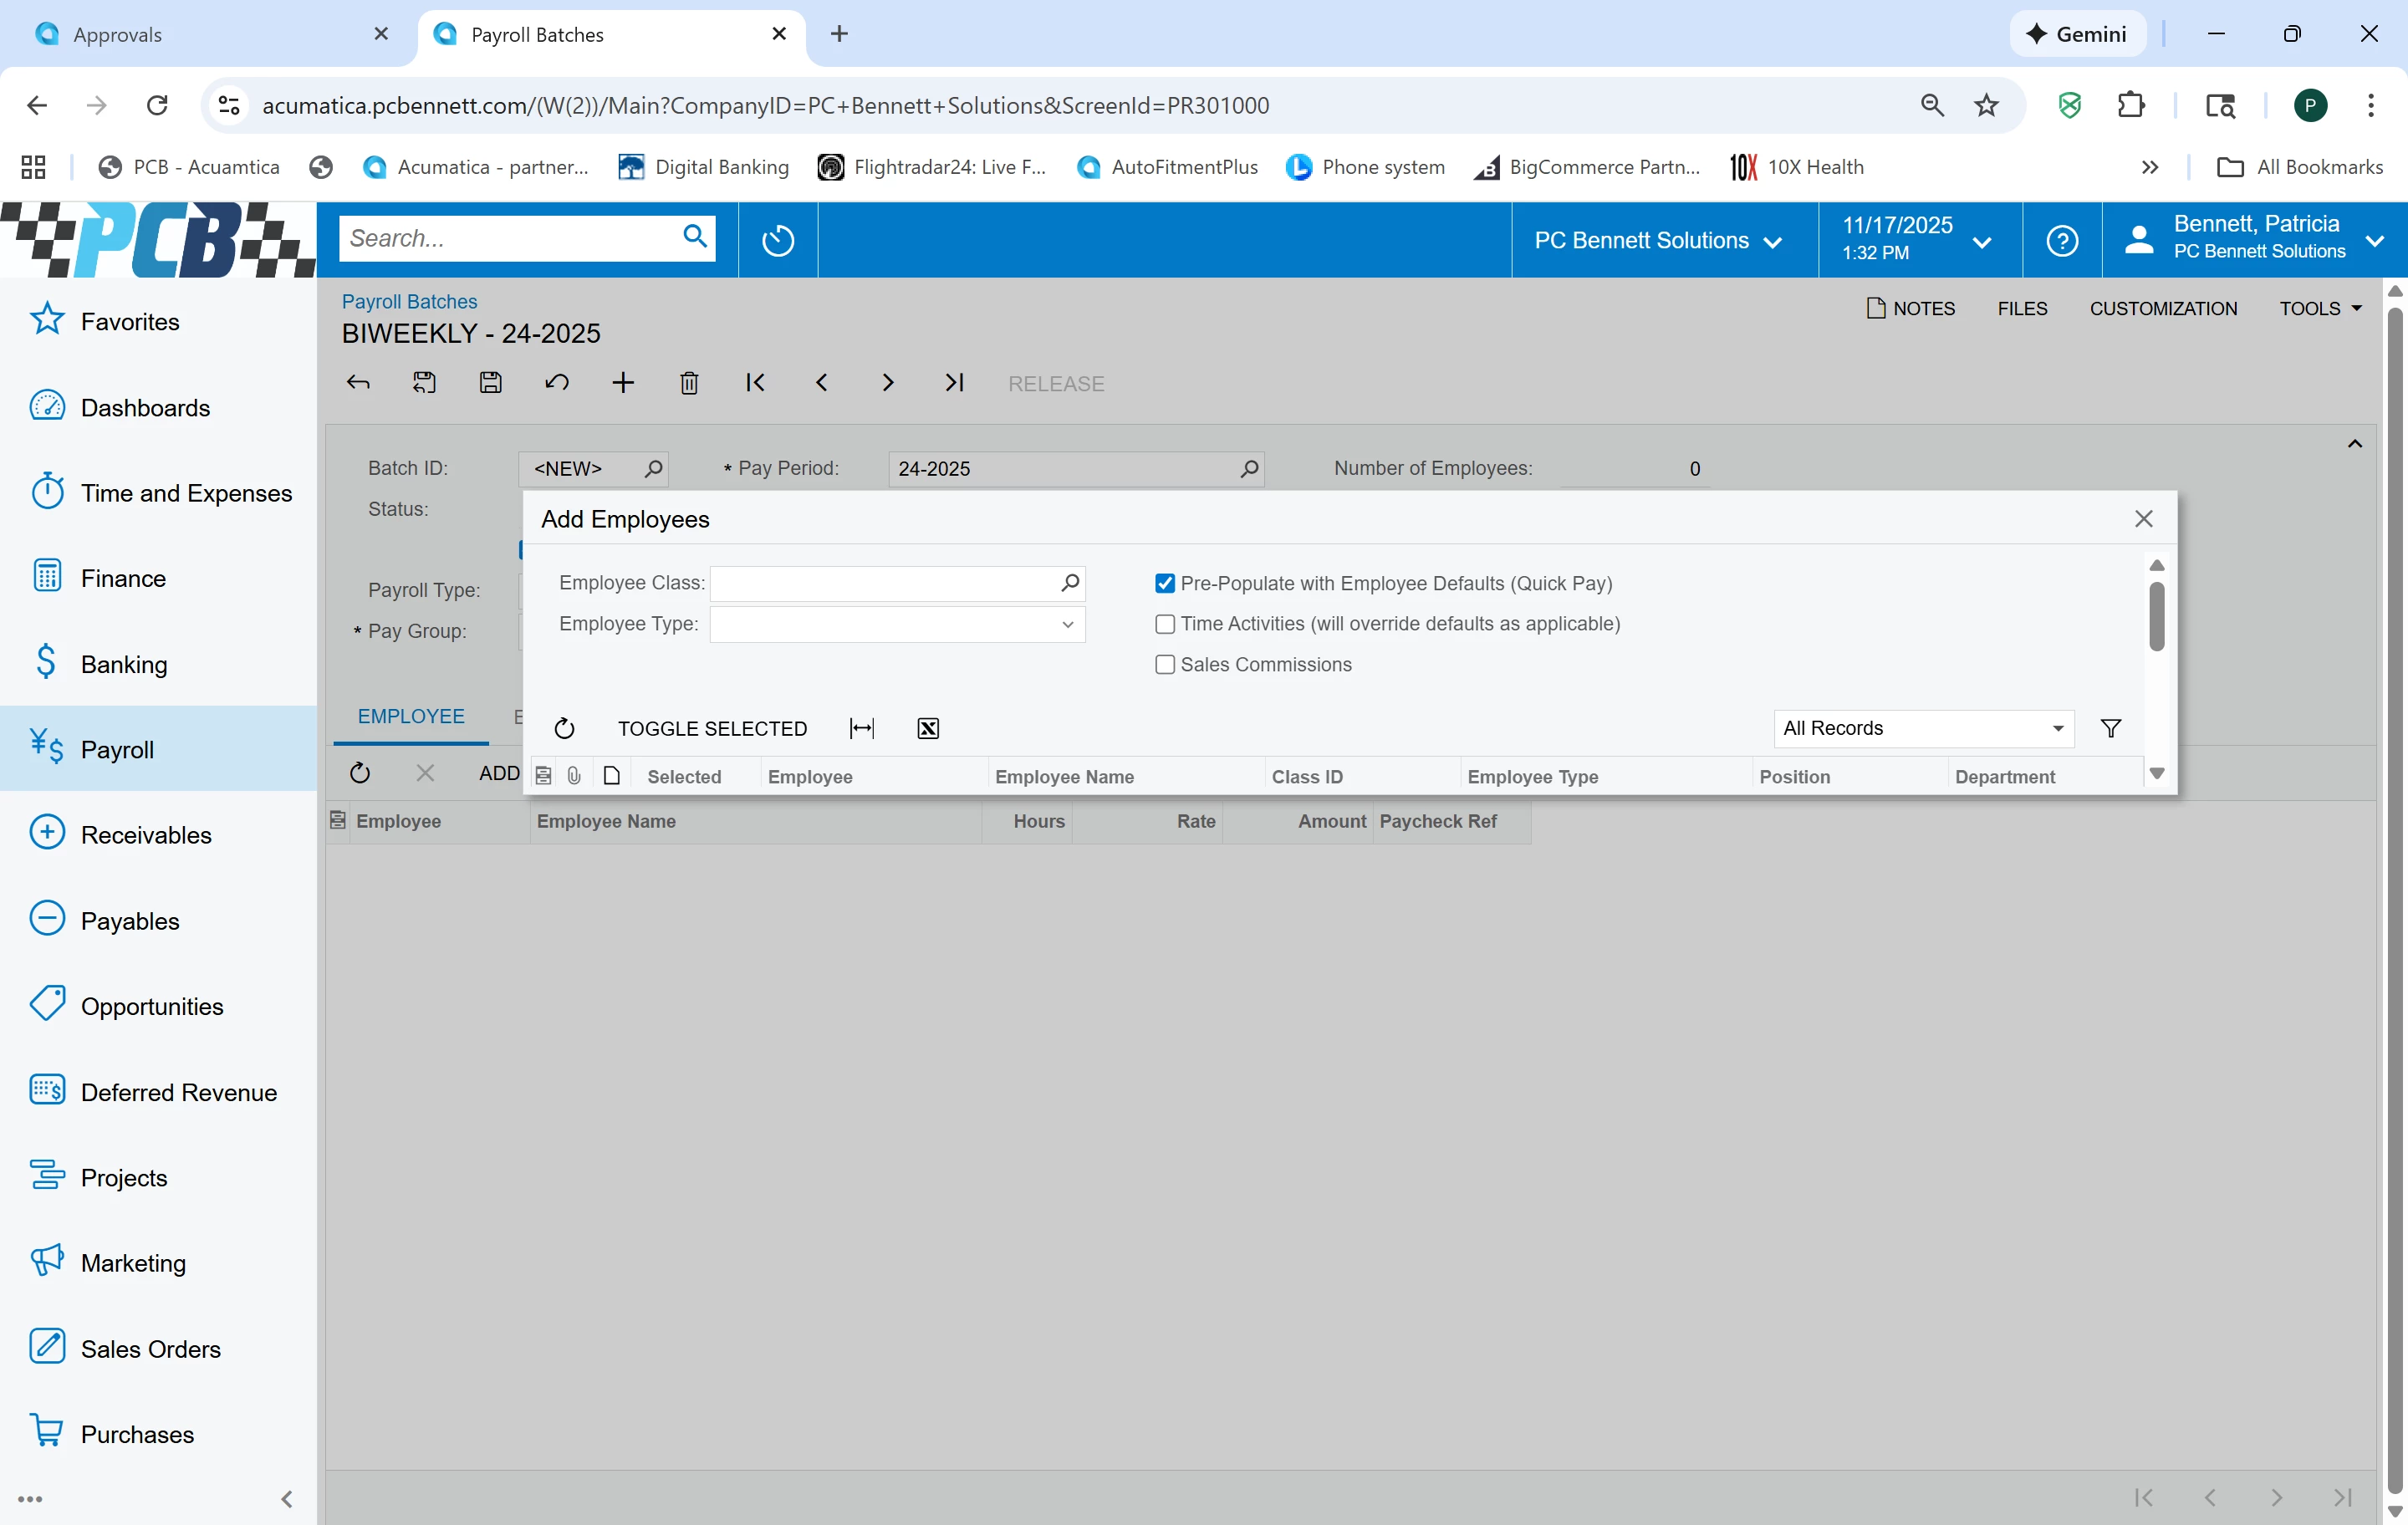The image size is (2408, 1525).
Task: Uncheck Pre-Populate with Employee Defaults checkbox
Action: [1164, 583]
